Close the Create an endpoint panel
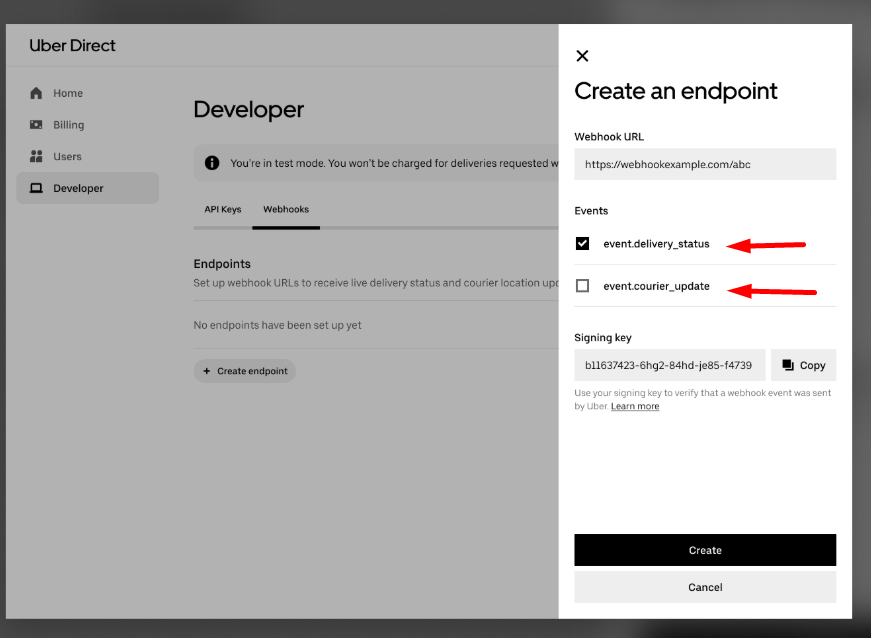This screenshot has width=871, height=638. click(x=582, y=56)
